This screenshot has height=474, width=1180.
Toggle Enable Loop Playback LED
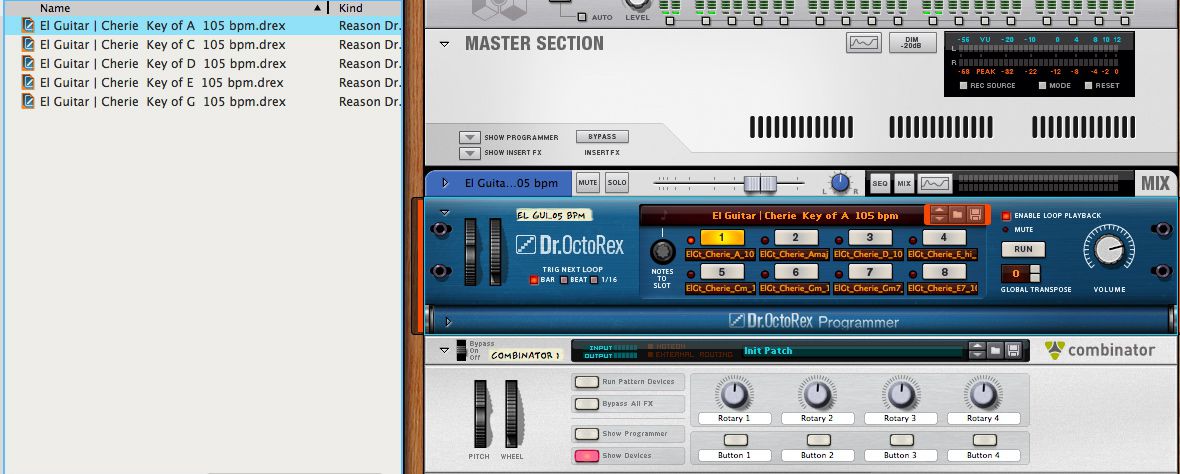tap(1006, 216)
